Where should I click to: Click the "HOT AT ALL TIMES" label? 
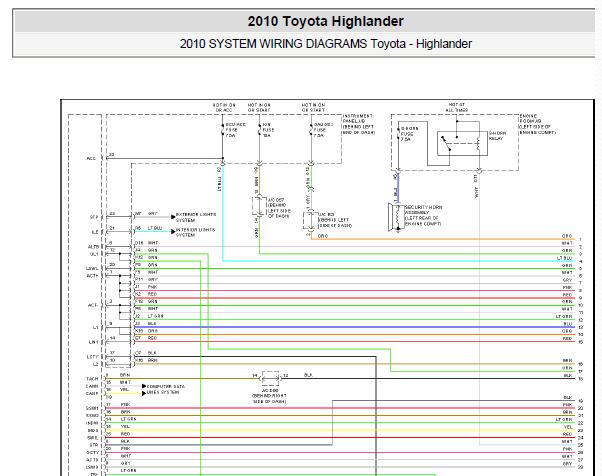pyautogui.click(x=456, y=107)
